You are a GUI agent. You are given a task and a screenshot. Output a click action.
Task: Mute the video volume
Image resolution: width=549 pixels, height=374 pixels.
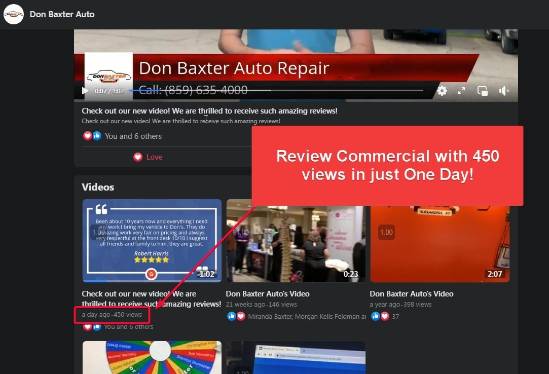(503, 91)
